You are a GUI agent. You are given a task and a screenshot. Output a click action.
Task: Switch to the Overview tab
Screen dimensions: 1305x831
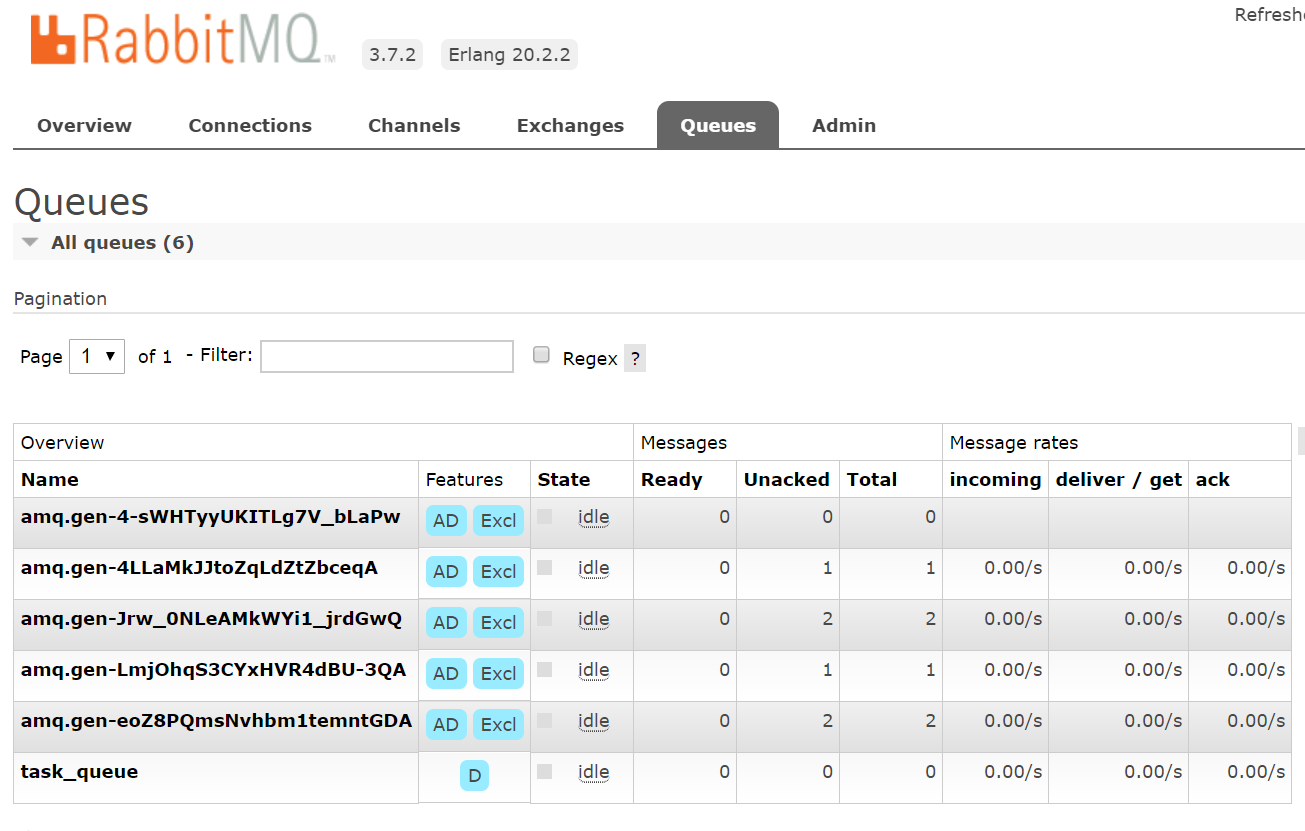pyautogui.click(x=84, y=125)
